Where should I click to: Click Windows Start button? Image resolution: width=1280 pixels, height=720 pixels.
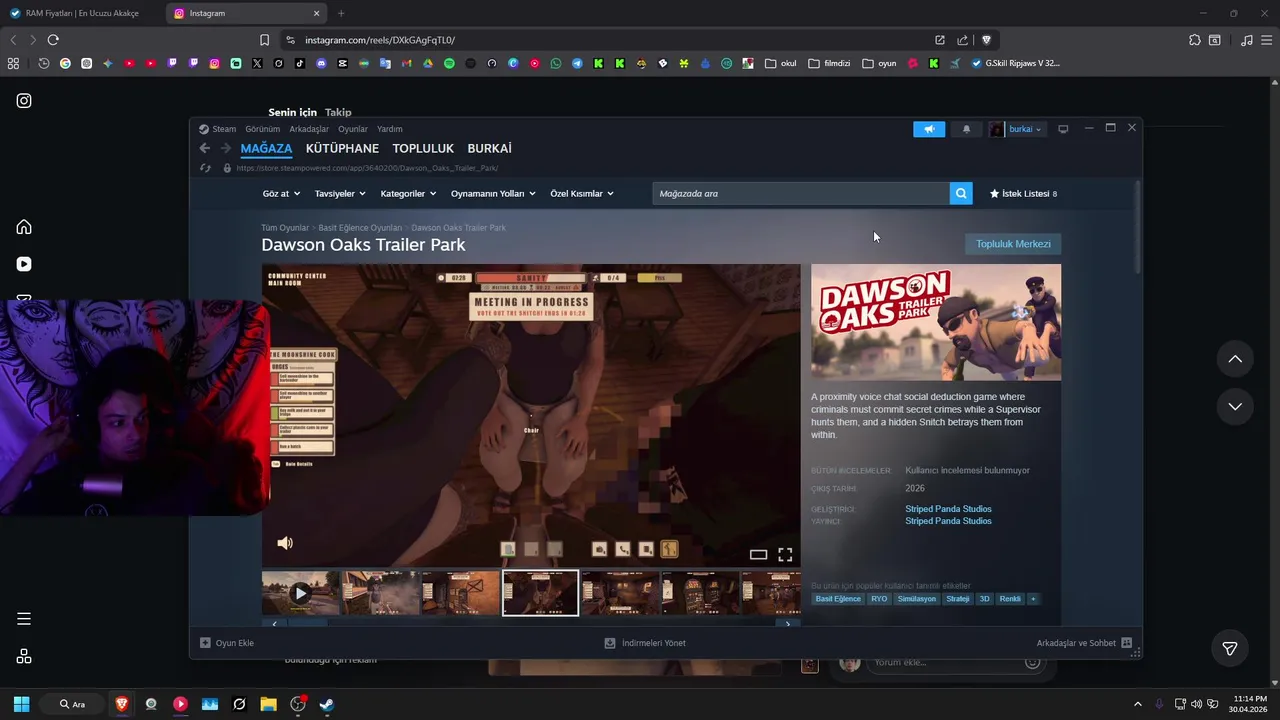pos(21,704)
